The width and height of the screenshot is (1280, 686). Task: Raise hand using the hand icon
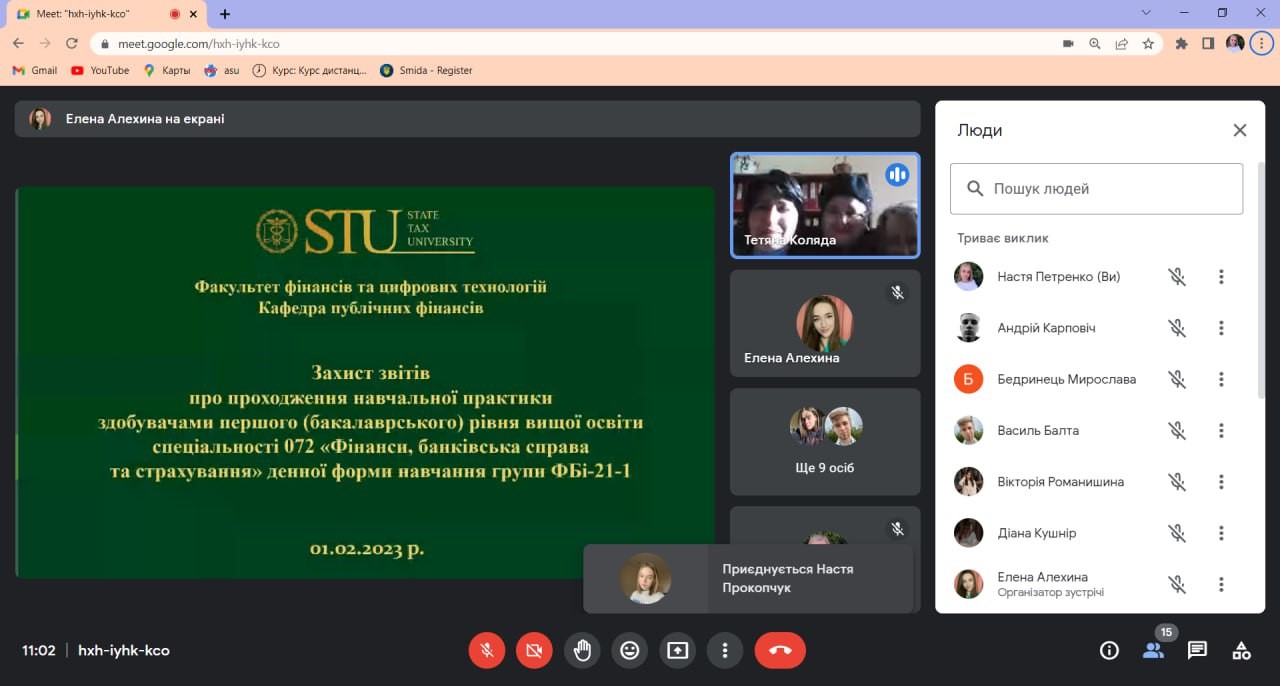pos(582,650)
